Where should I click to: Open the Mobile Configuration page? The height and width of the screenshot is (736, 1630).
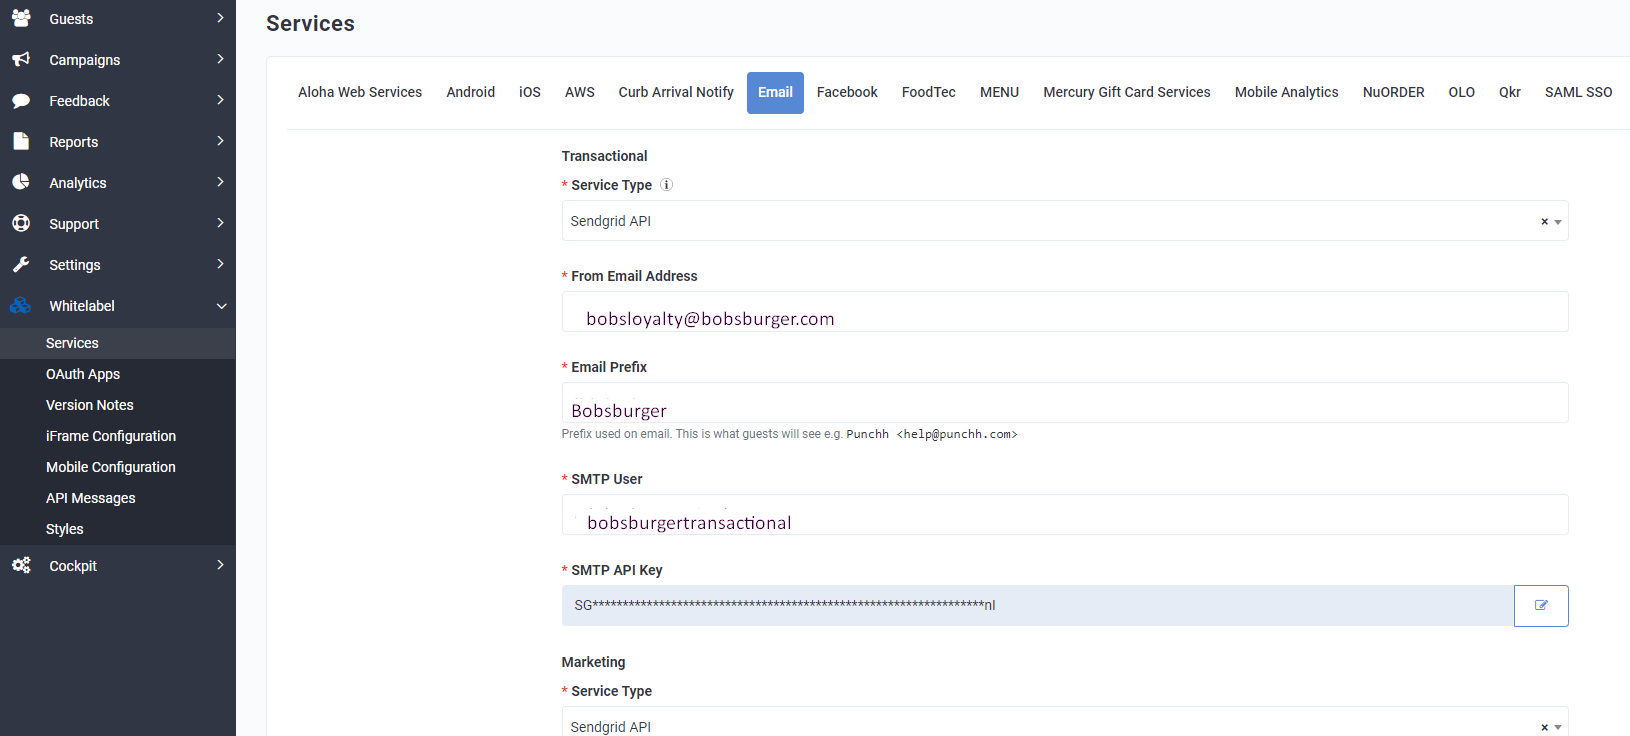click(110, 467)
